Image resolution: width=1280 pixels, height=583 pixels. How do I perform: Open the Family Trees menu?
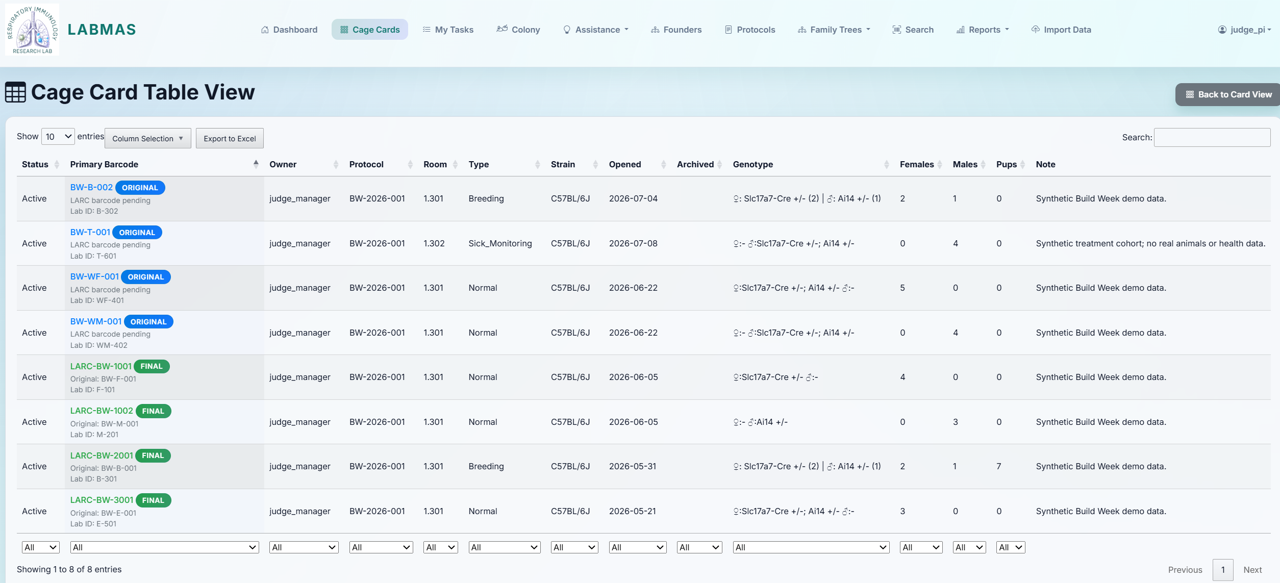[834, 30]
